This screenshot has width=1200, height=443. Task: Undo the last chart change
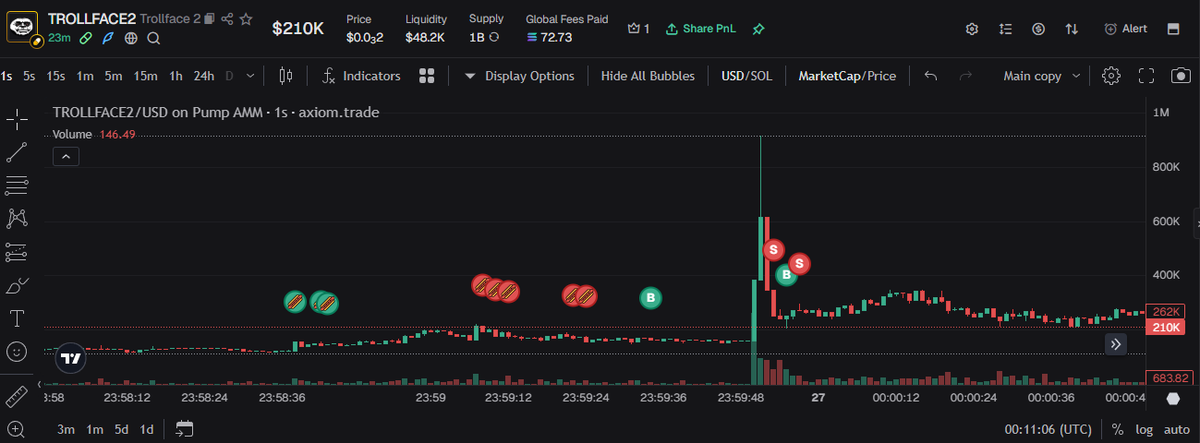931,76
